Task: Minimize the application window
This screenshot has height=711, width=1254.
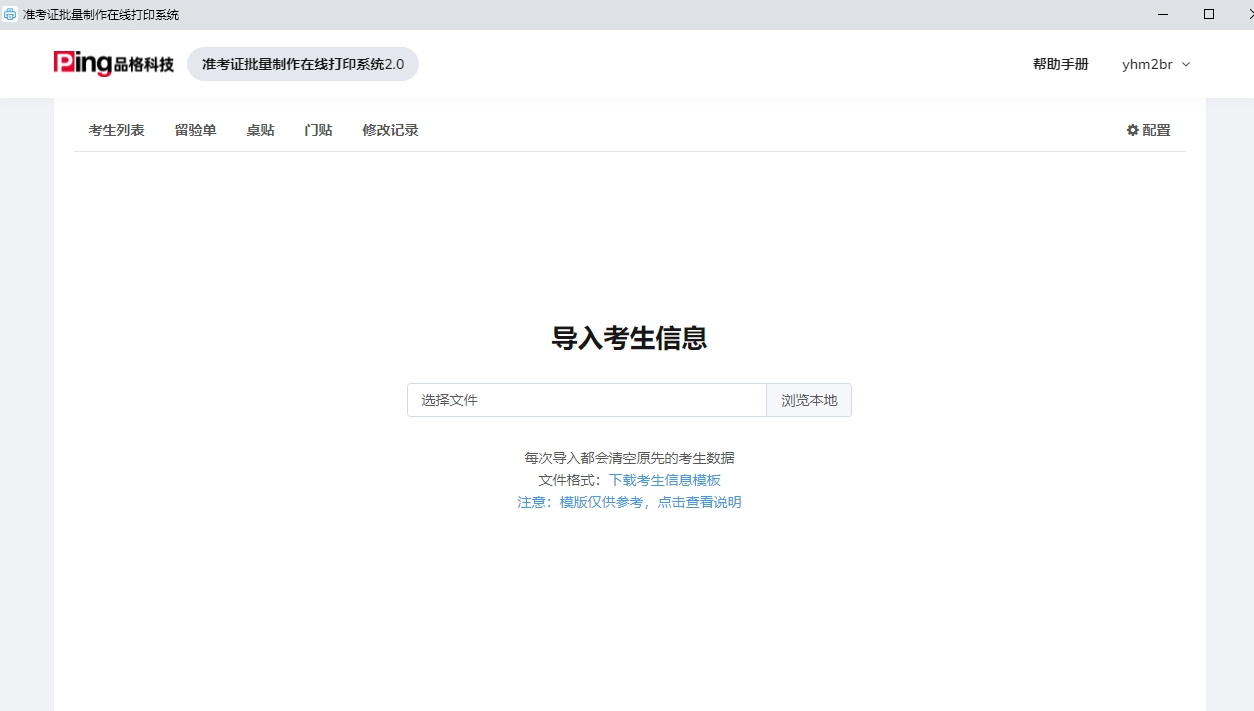Action: [x=1162, y=14]
